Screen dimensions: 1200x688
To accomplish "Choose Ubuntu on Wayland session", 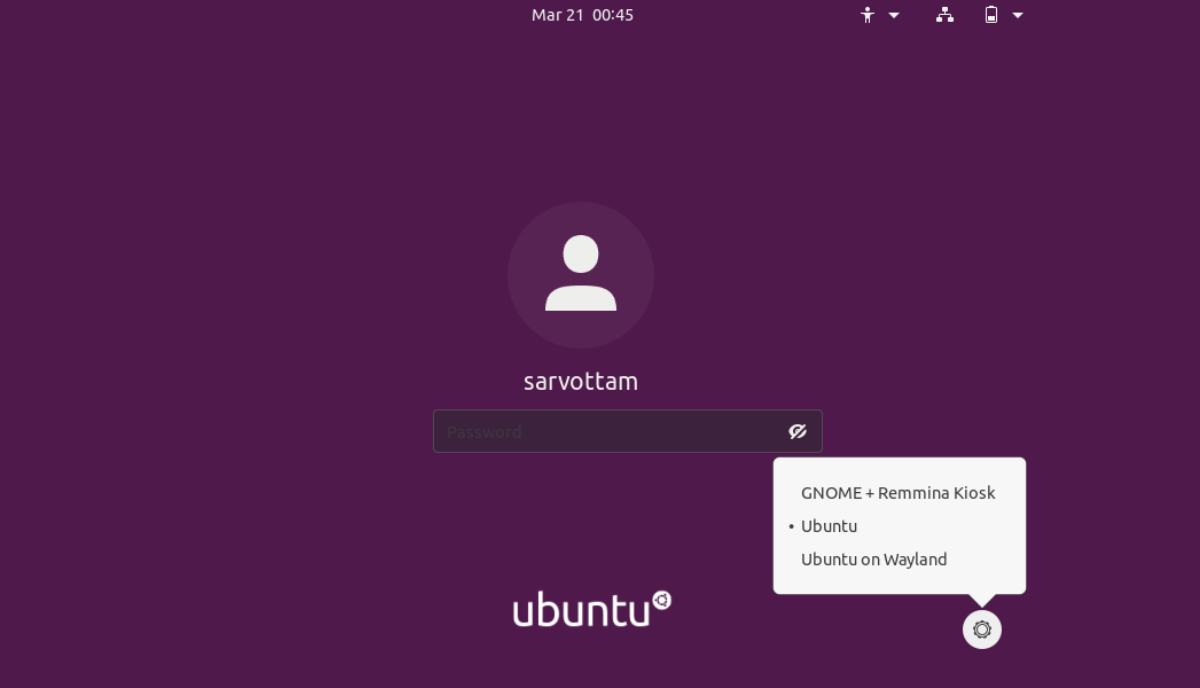I will pos(874,560).
